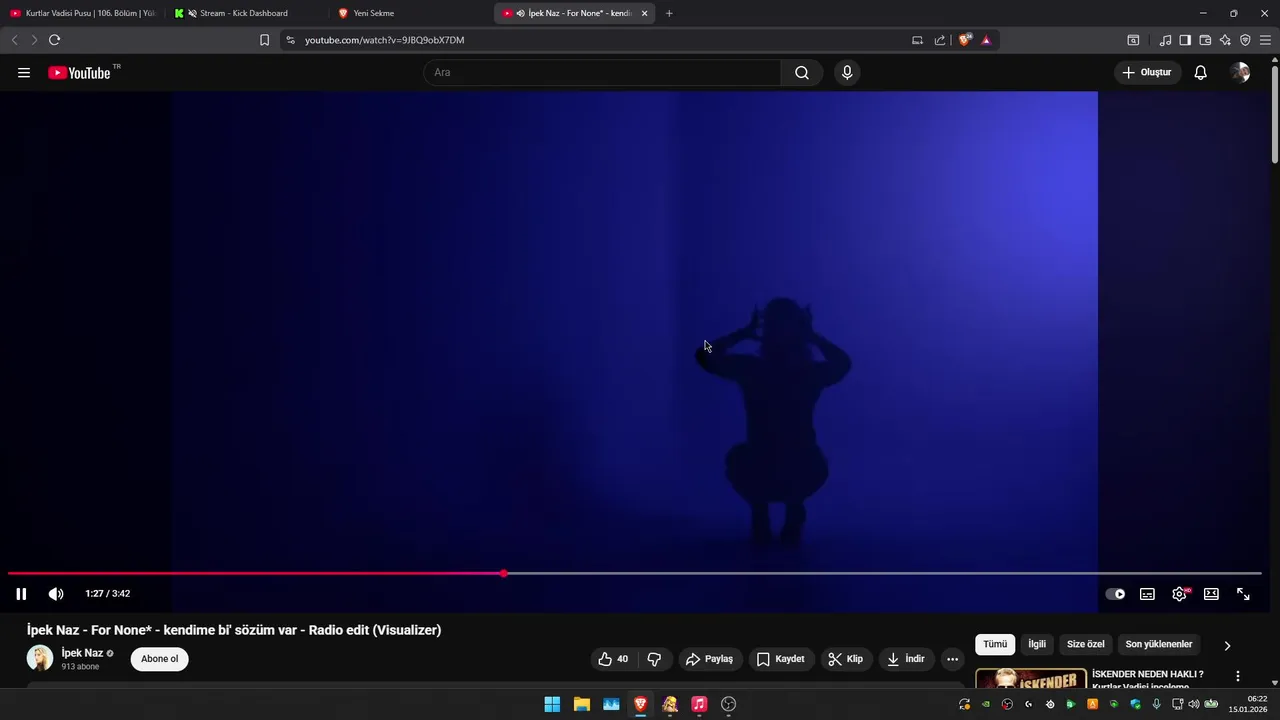Image resolution: width=1280 pixels, height=720 pixels.
Task: Open YouTube notifications bell
Action: pyautogui.click(x=1201, y=72)
